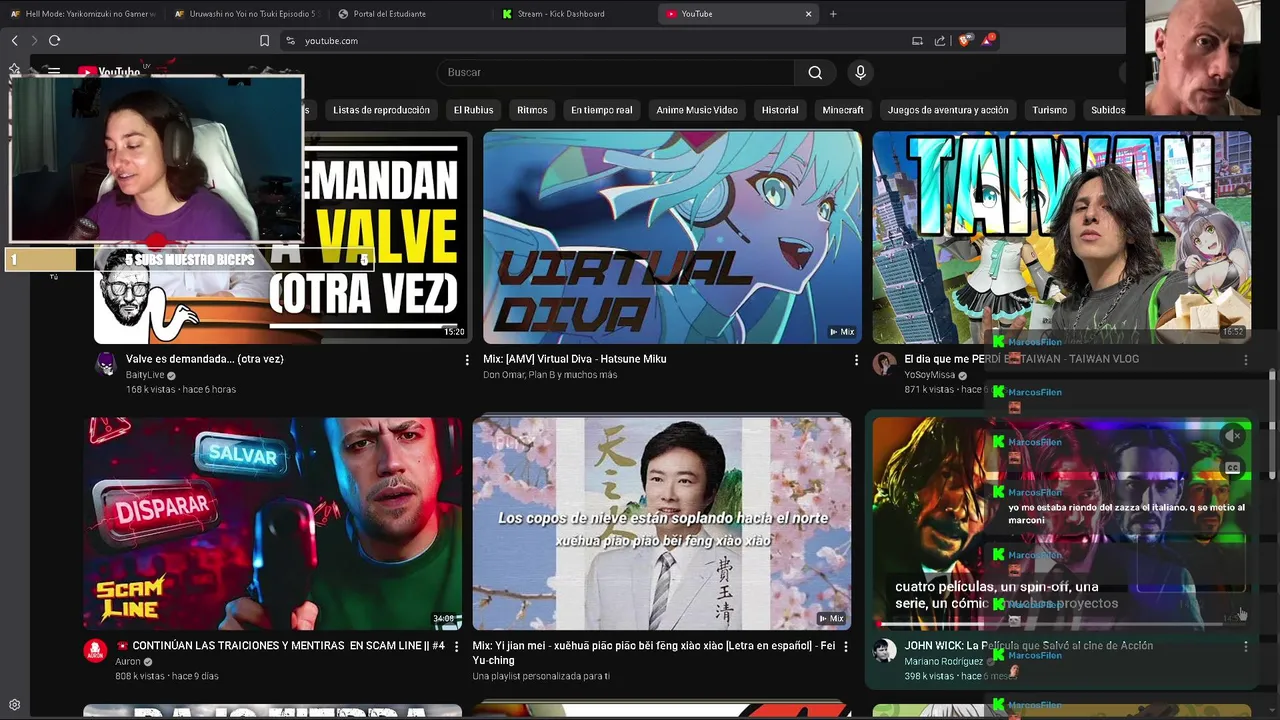The width and height of the screenshot is (1280, 720).
Task: Close the YouTube browser tab
Action: pos(808,14)
